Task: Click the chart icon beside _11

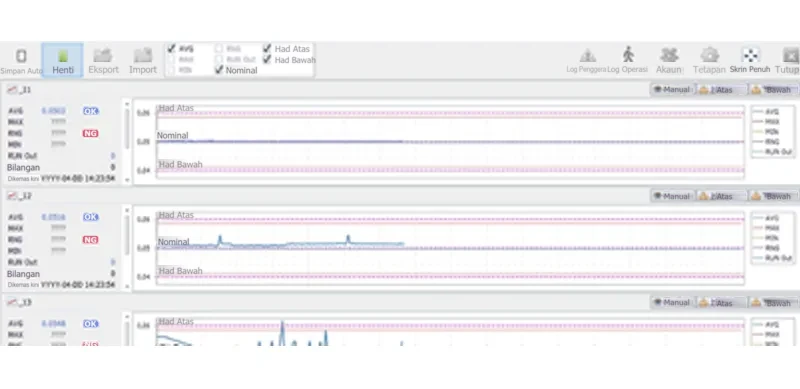Action: pyautogui.click(x=12, y=90)
